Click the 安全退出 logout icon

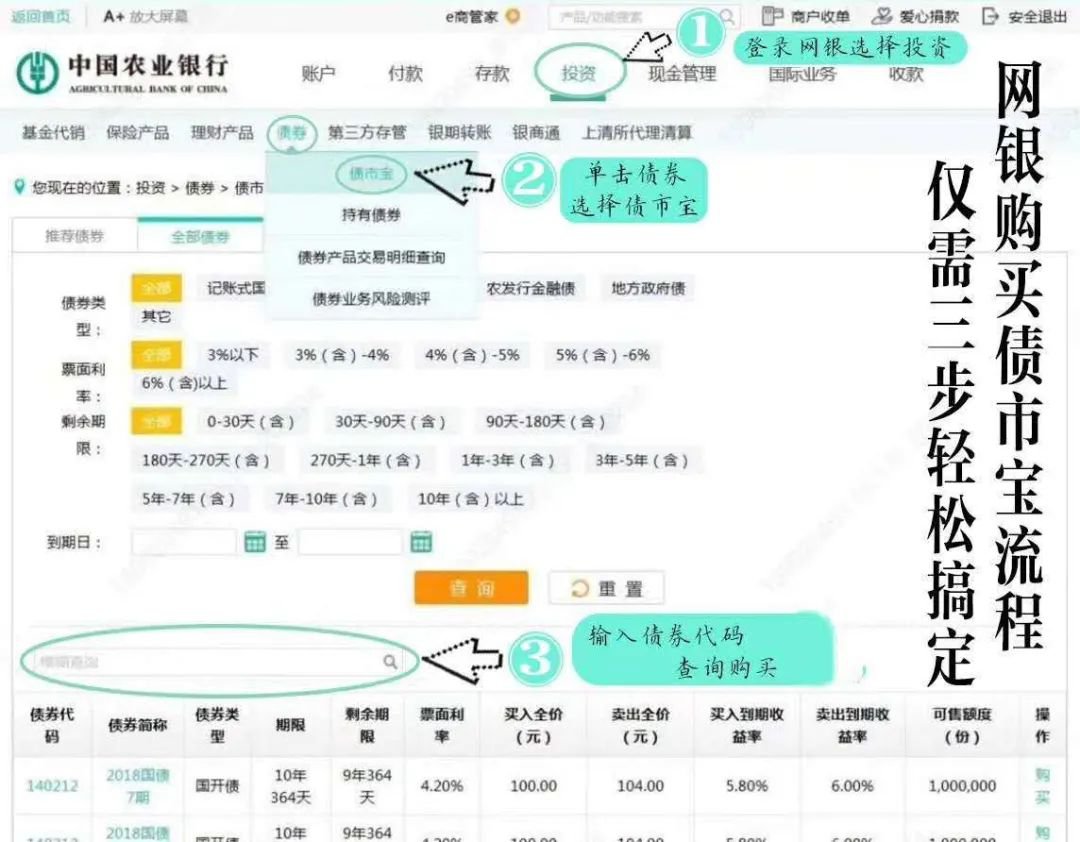pos(990,16)
